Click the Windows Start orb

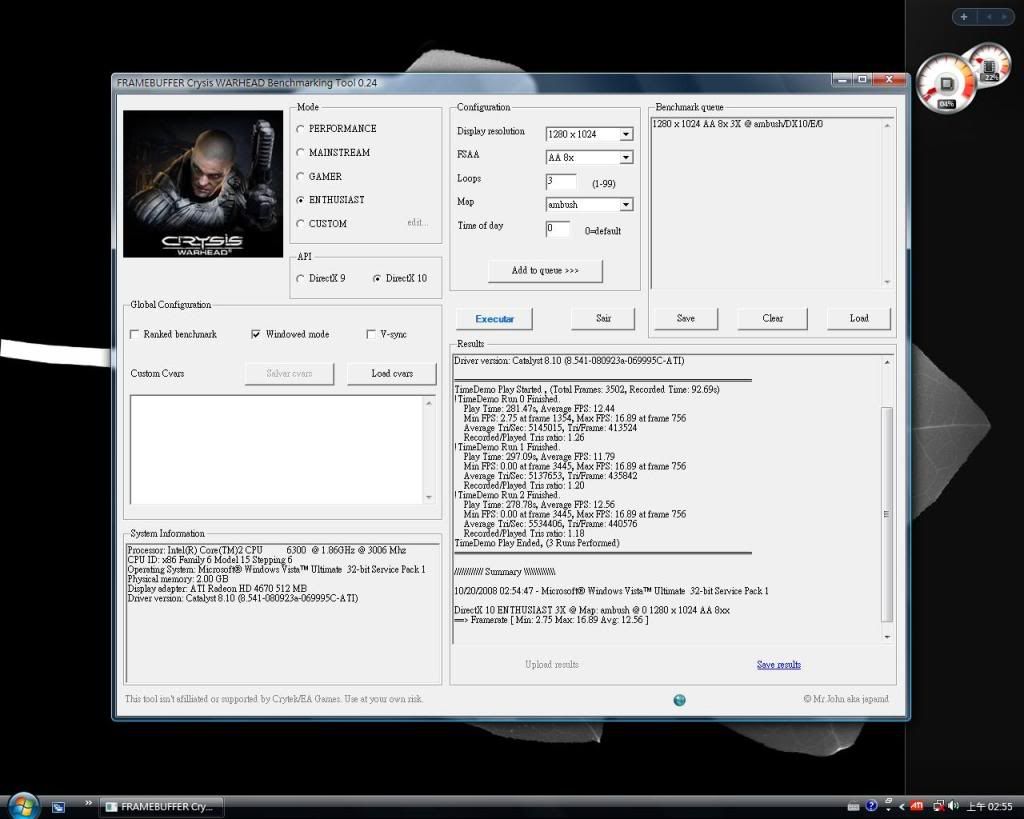(23, 806)
